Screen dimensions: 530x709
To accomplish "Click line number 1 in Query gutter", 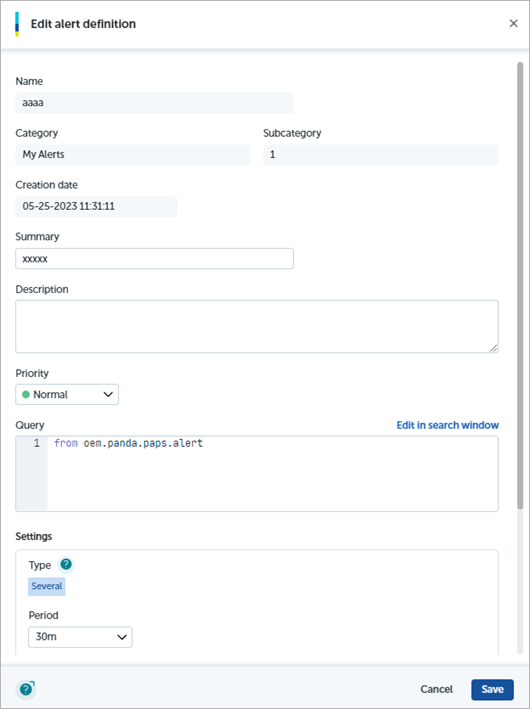I will pyautogui.click(x=37, y=443).
